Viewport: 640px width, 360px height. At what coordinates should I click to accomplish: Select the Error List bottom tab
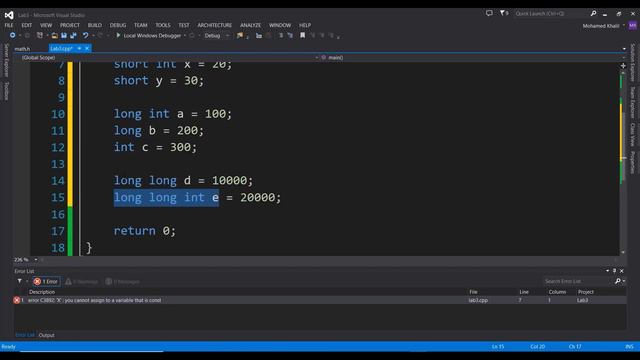(x=24, y=335)
